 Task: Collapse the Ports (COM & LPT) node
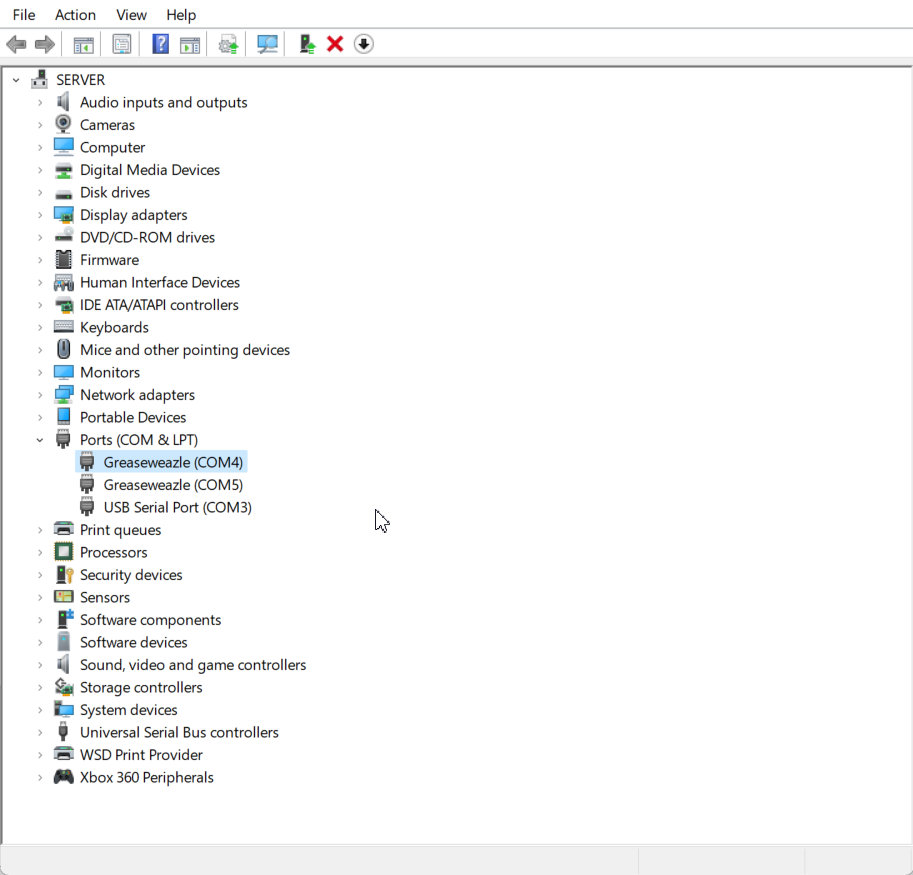[40, 440]
